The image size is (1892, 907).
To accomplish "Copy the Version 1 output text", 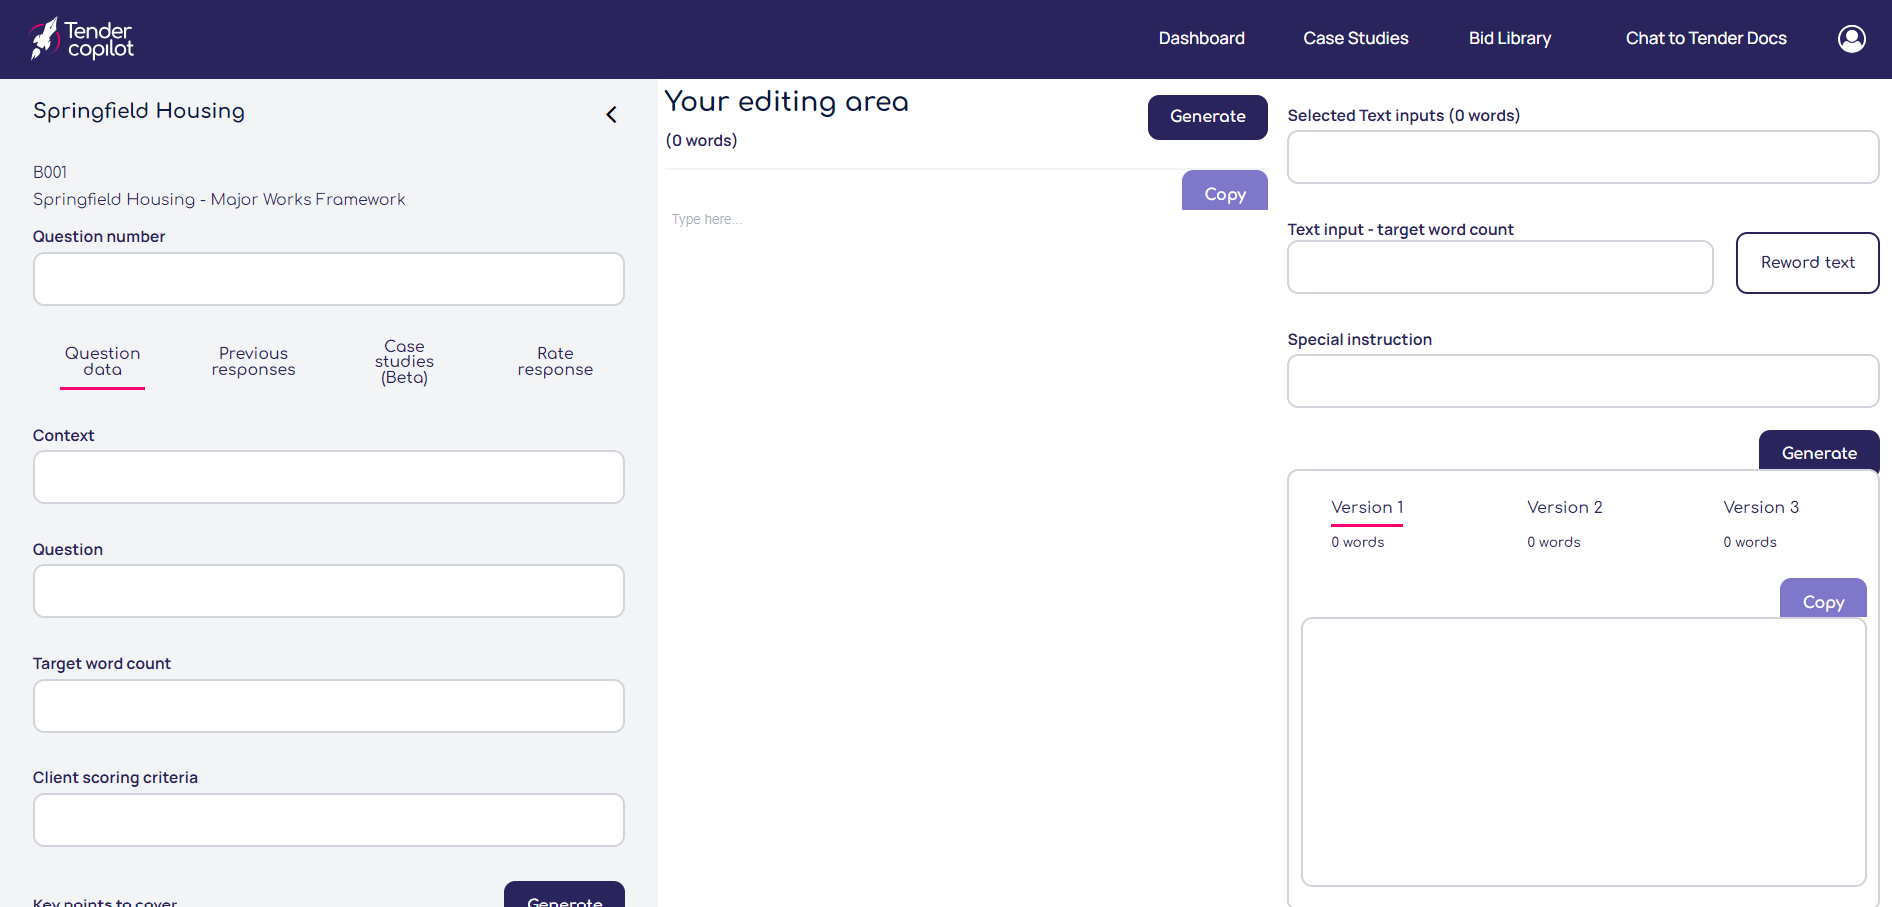I will pyautogui.click(x=1822, y=601).
